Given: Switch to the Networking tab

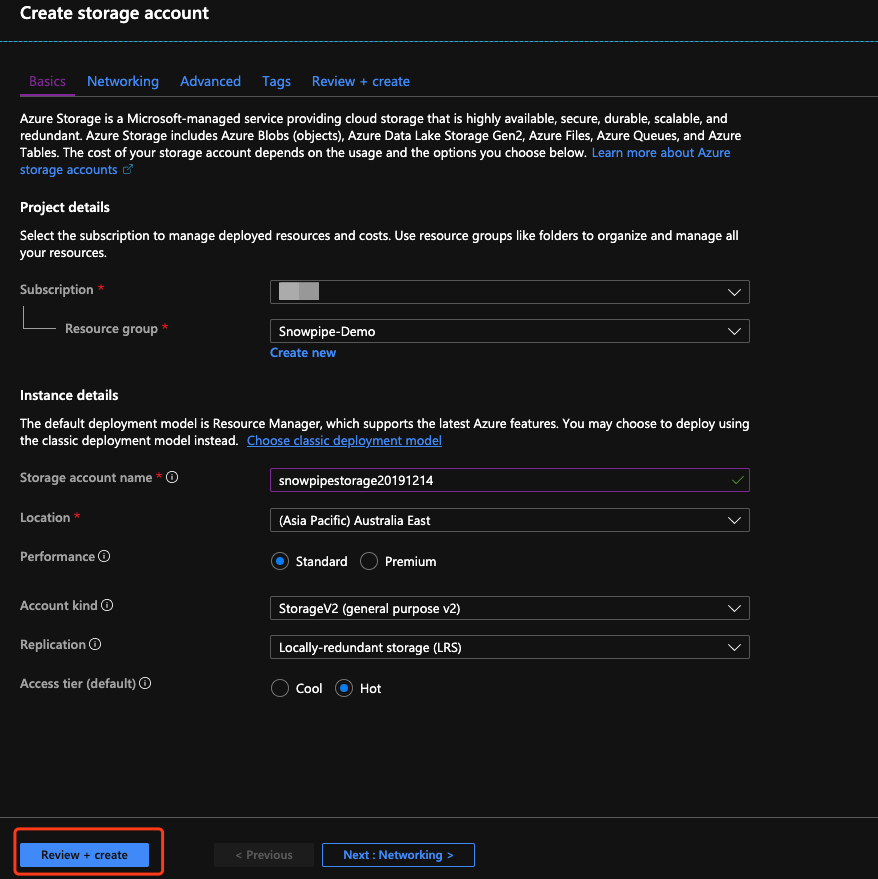Looking at the screenshot, I should (123, 81).
